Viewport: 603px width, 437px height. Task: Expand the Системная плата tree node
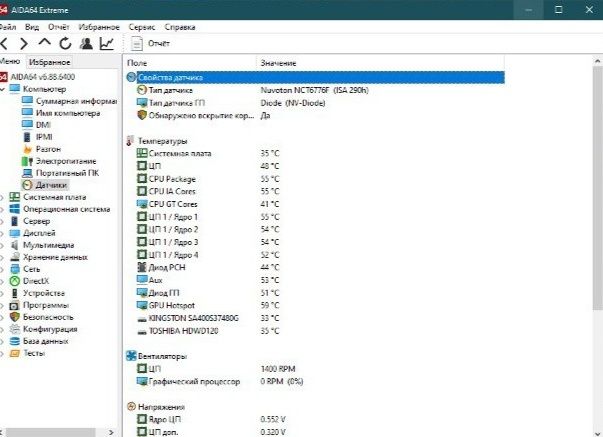pyautogui.click(x=2, y=198)
